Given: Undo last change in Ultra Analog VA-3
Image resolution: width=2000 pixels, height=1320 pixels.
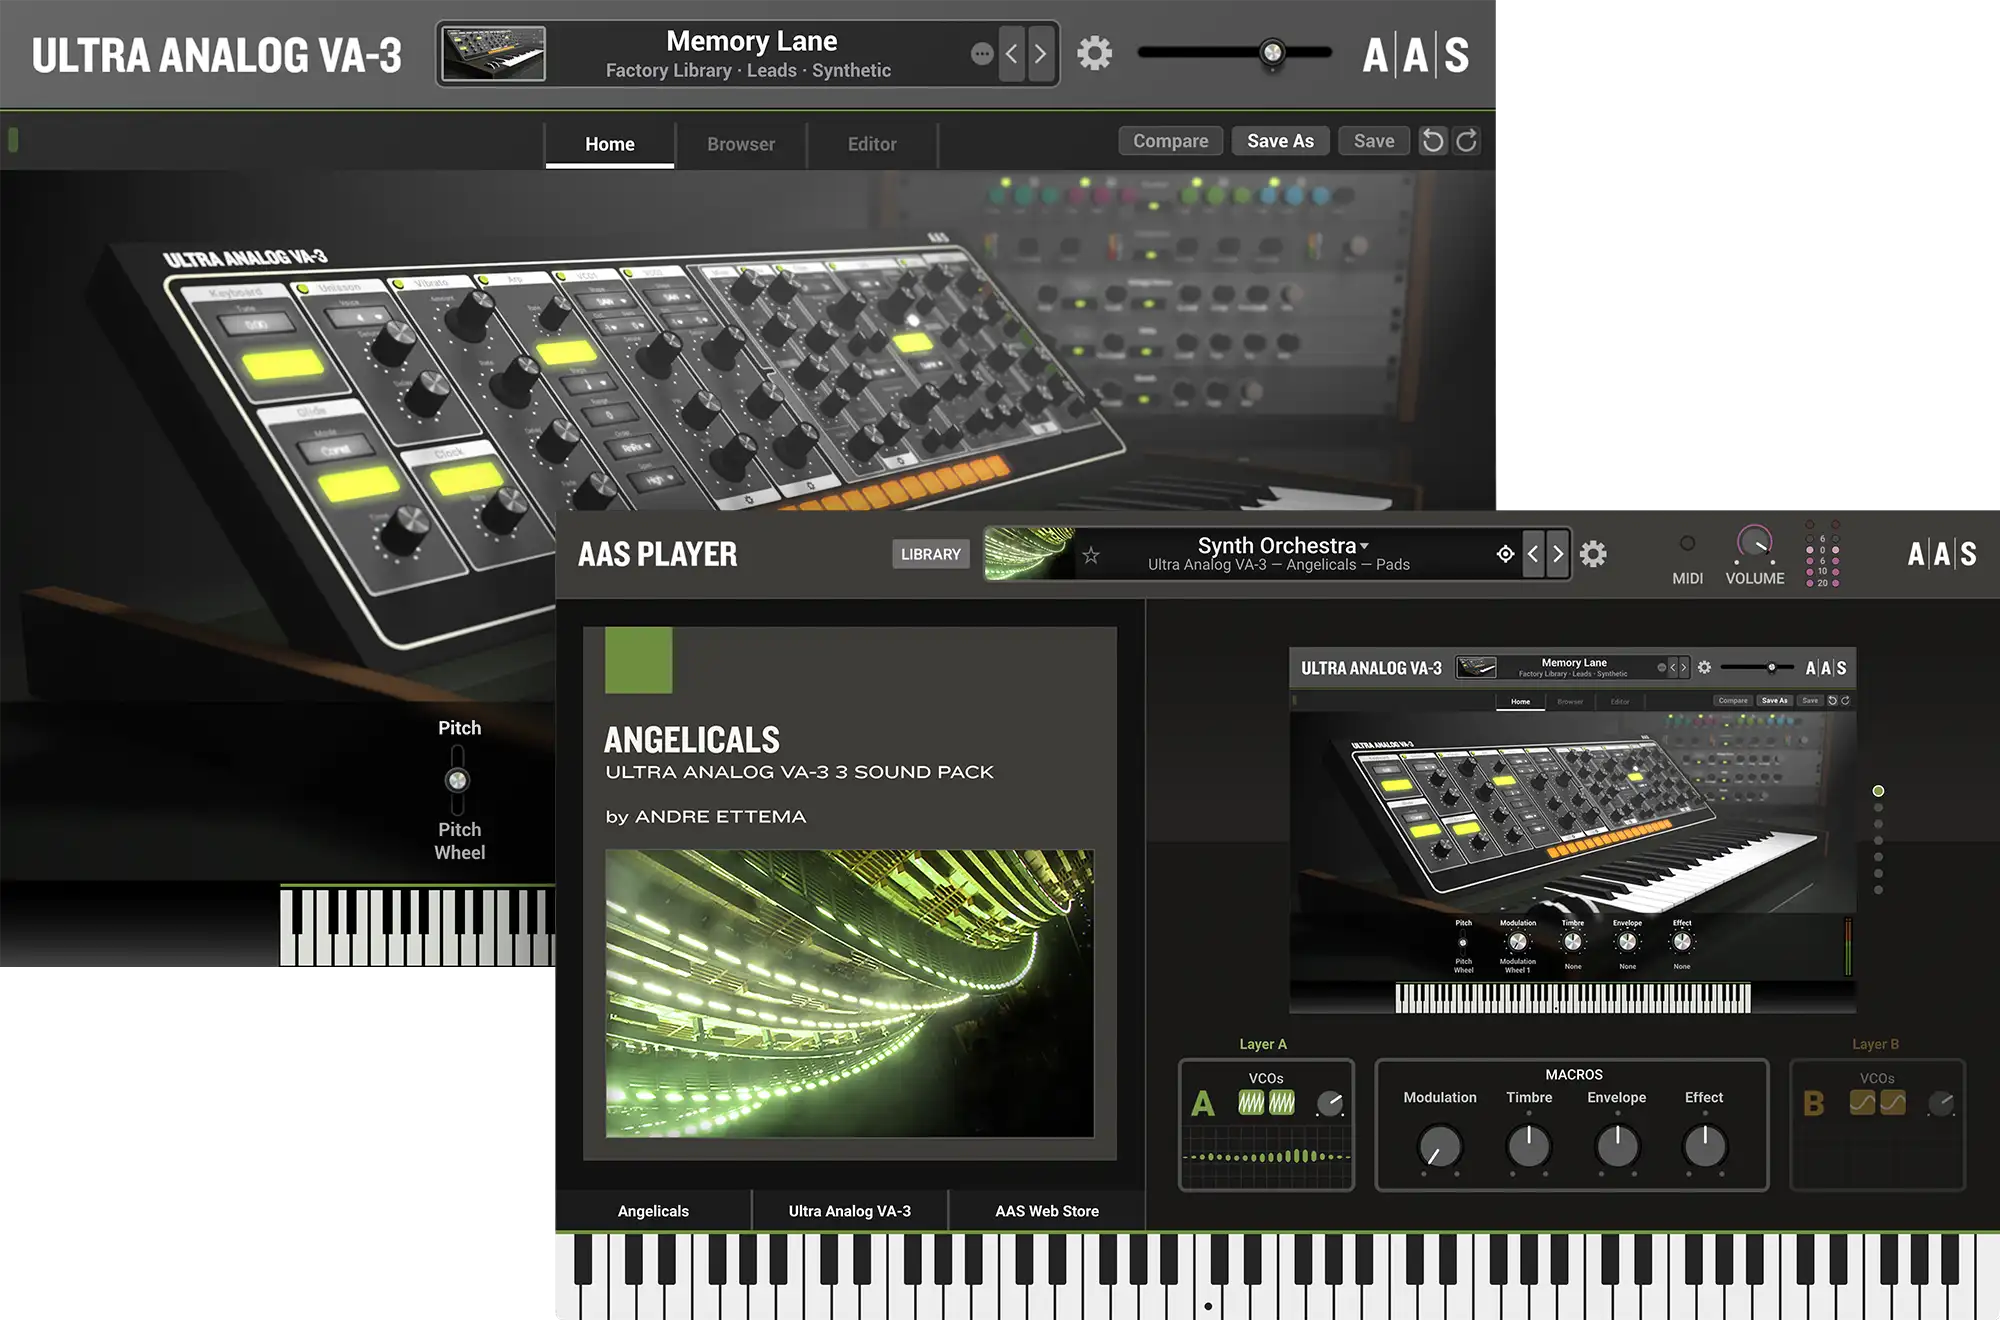Looking at the screenshot, I should coord(1433,141).
